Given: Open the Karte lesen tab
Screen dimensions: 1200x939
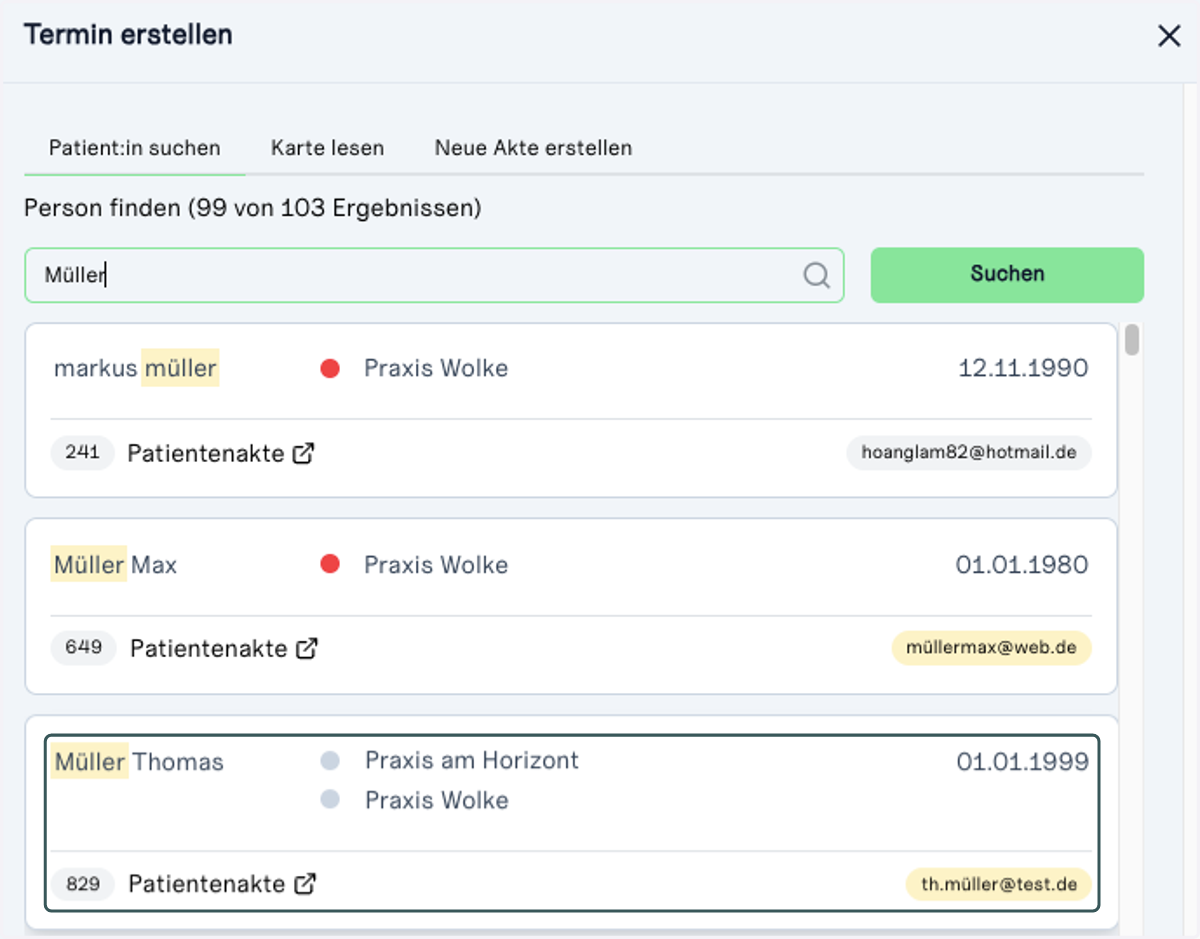Looking at the screenshot, I should 327,148.
